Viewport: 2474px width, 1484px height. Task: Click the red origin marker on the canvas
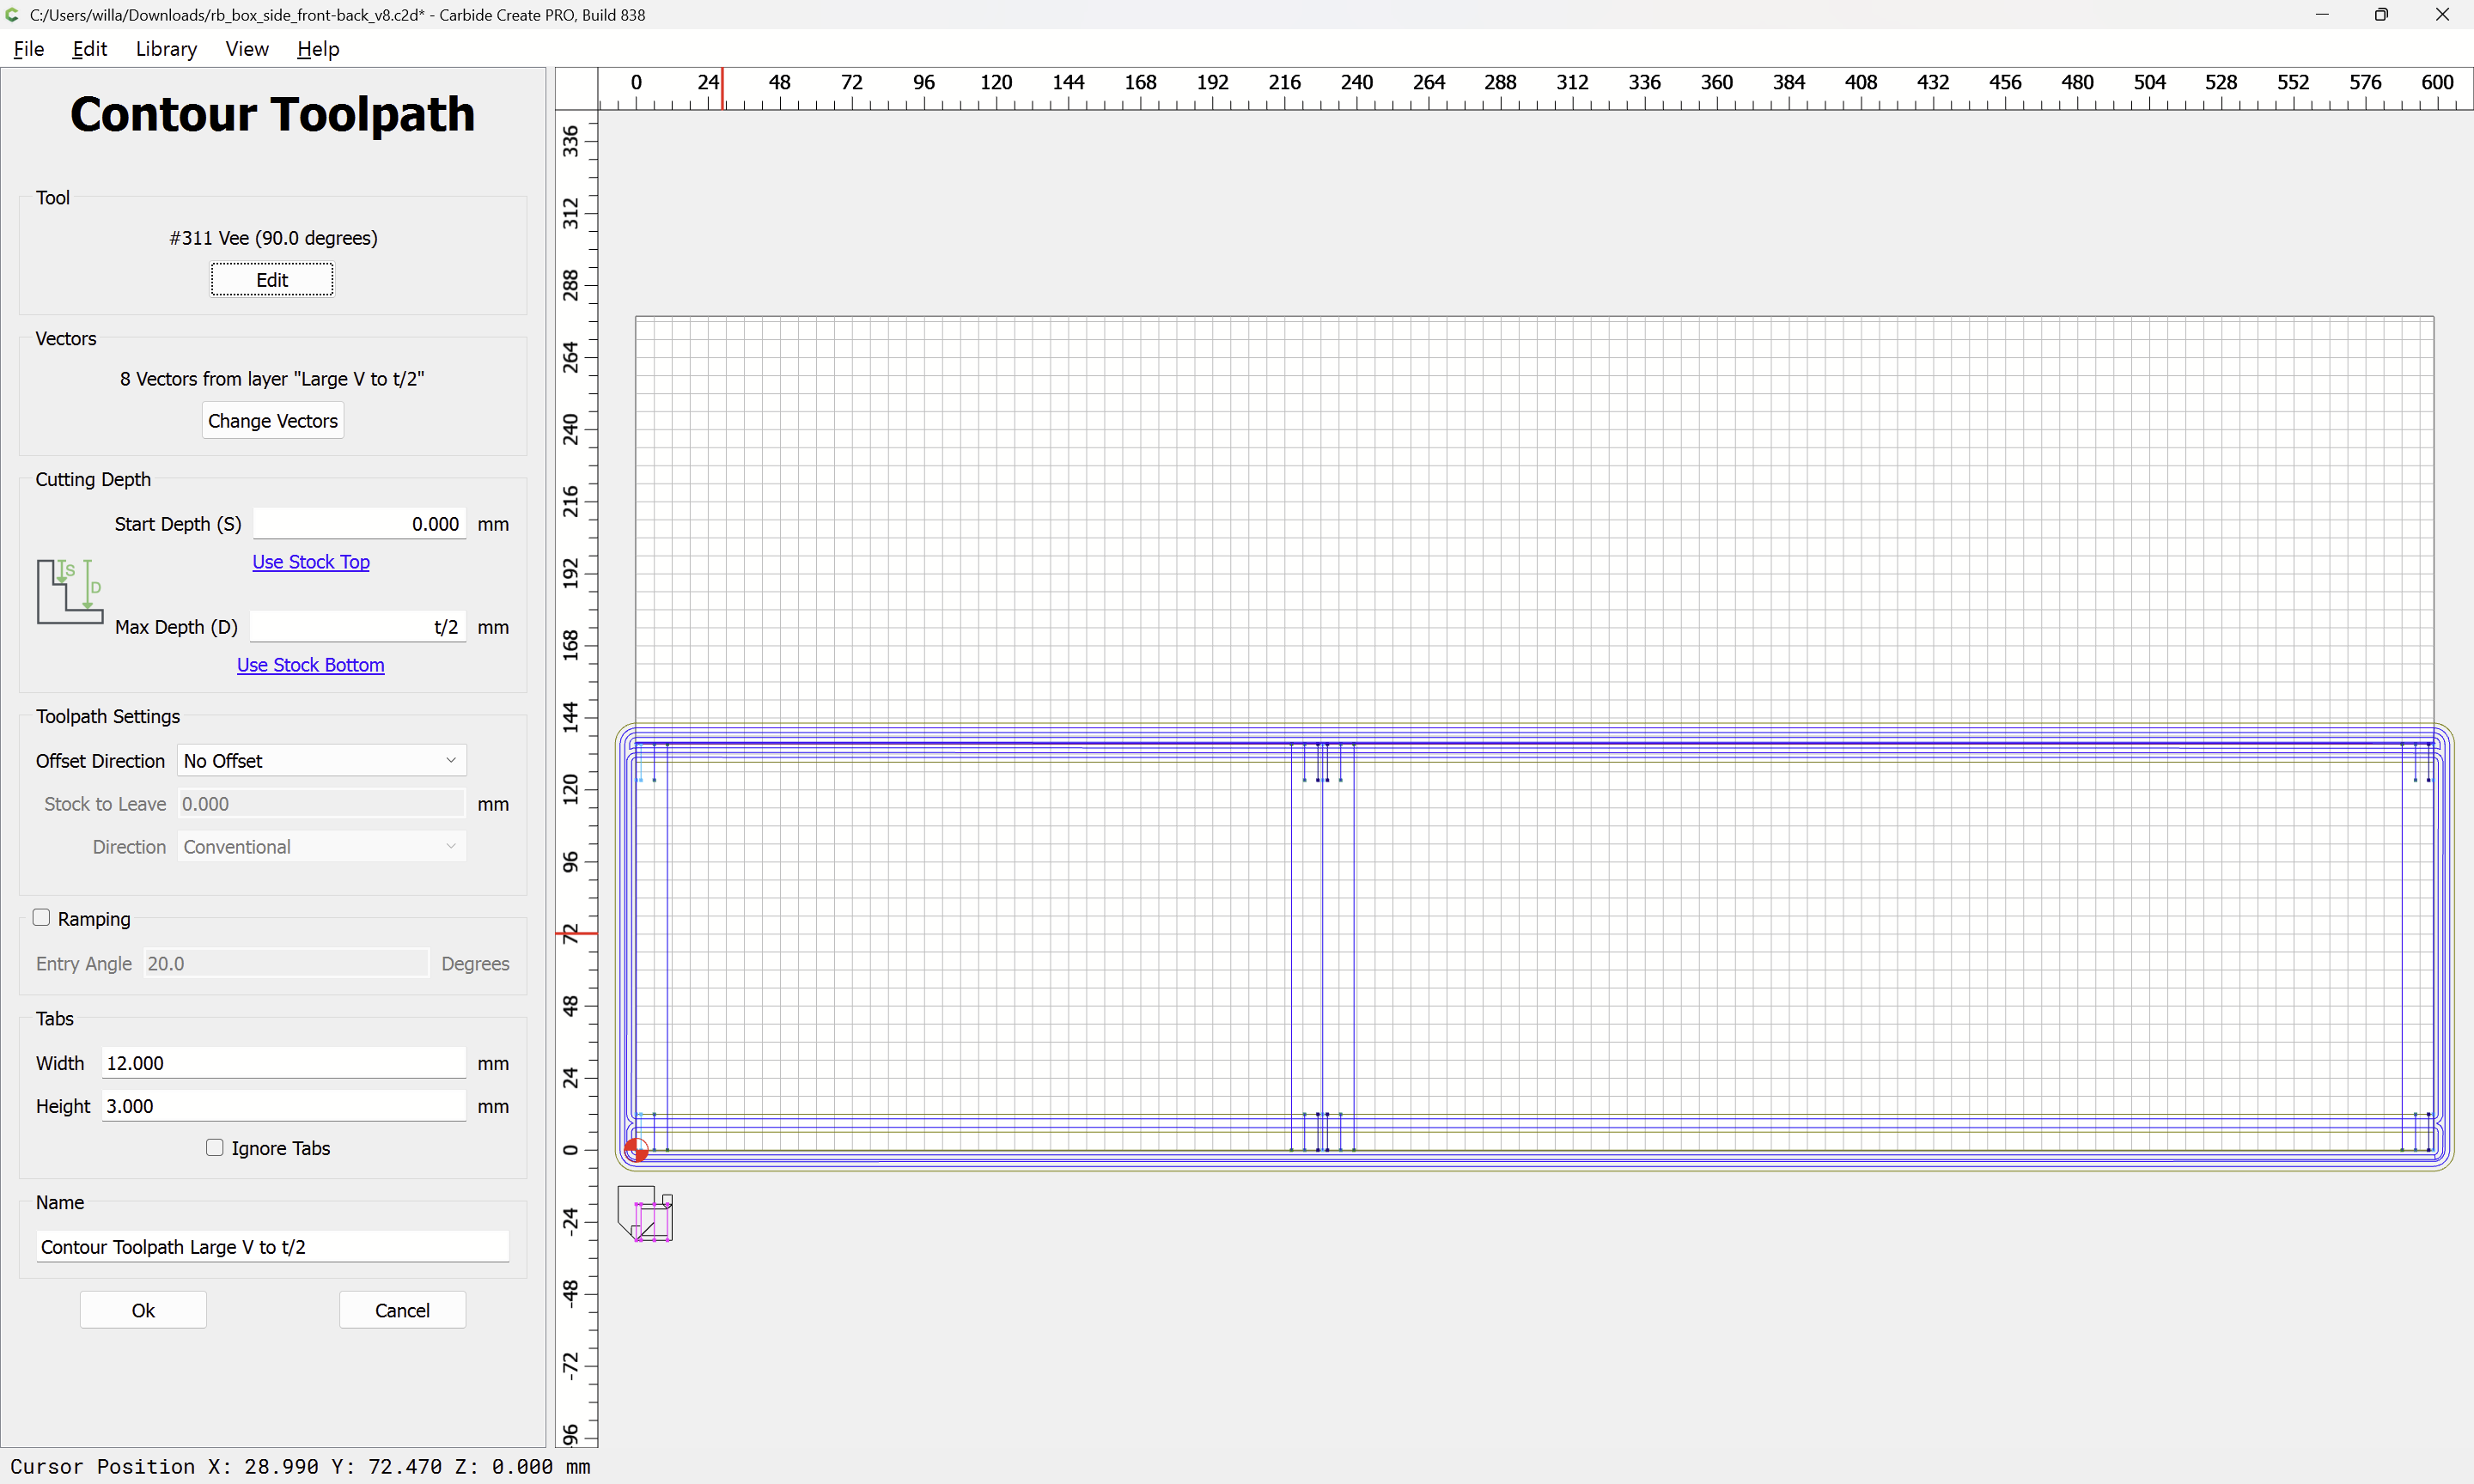coord(636,1150)
